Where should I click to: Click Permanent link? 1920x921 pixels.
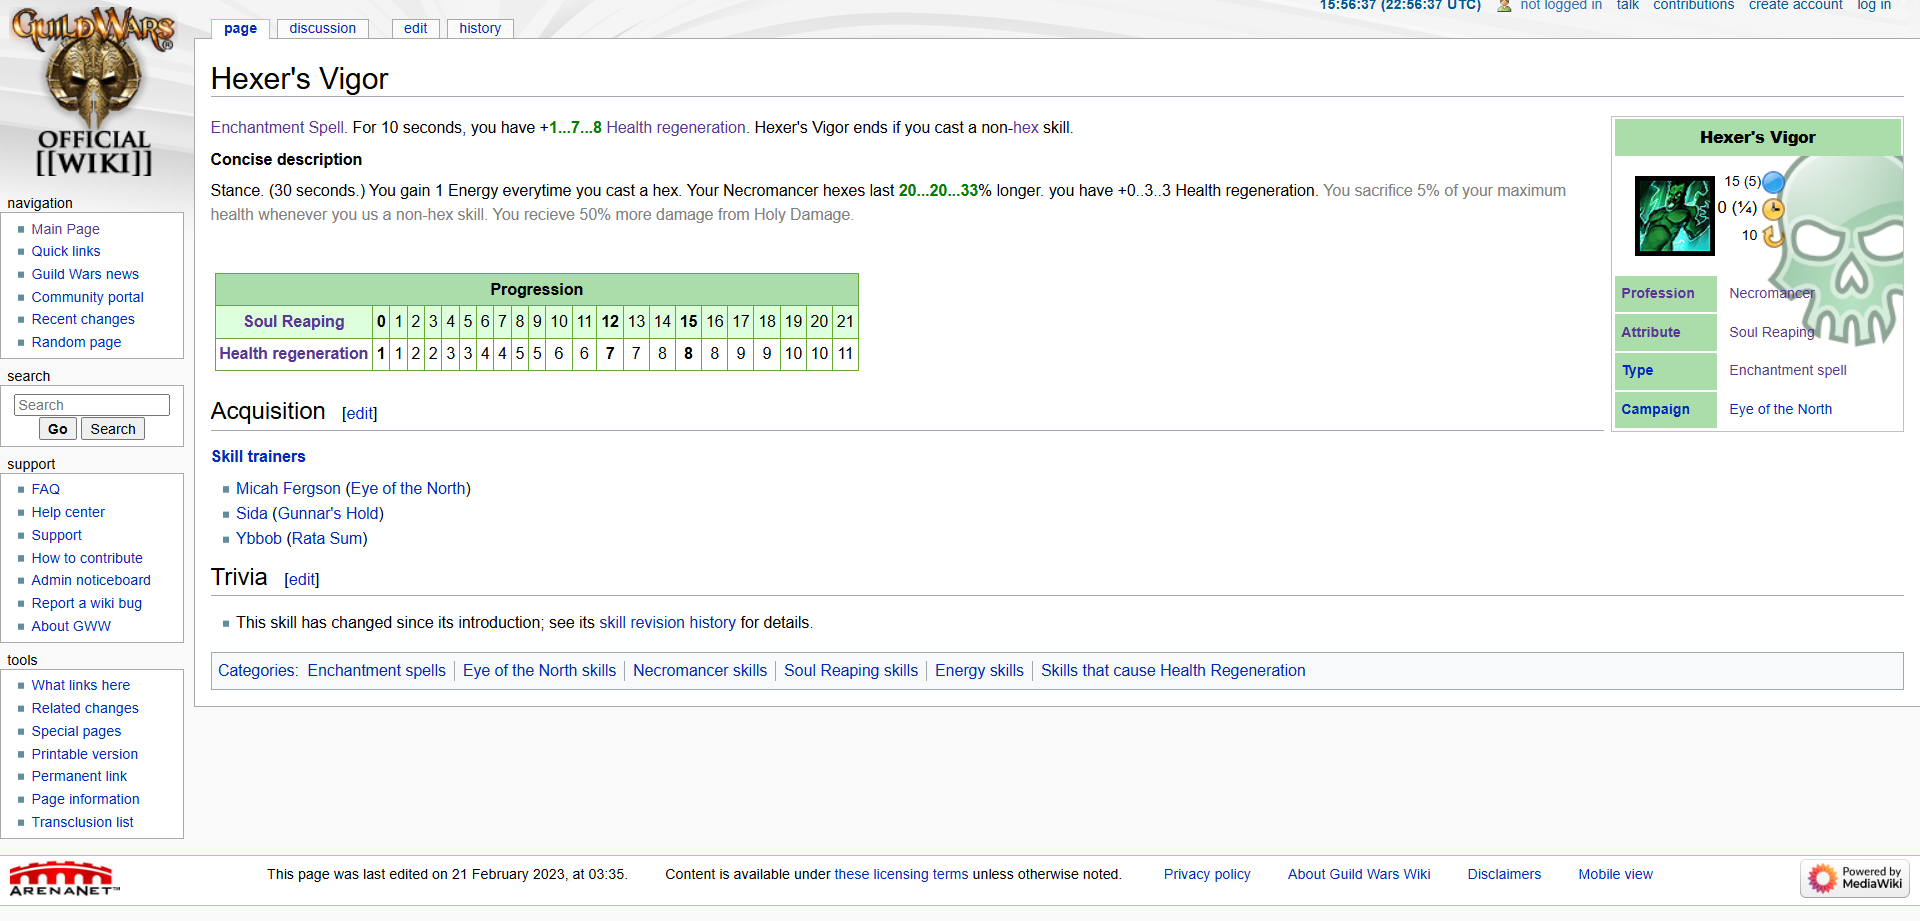click(79, 776)
